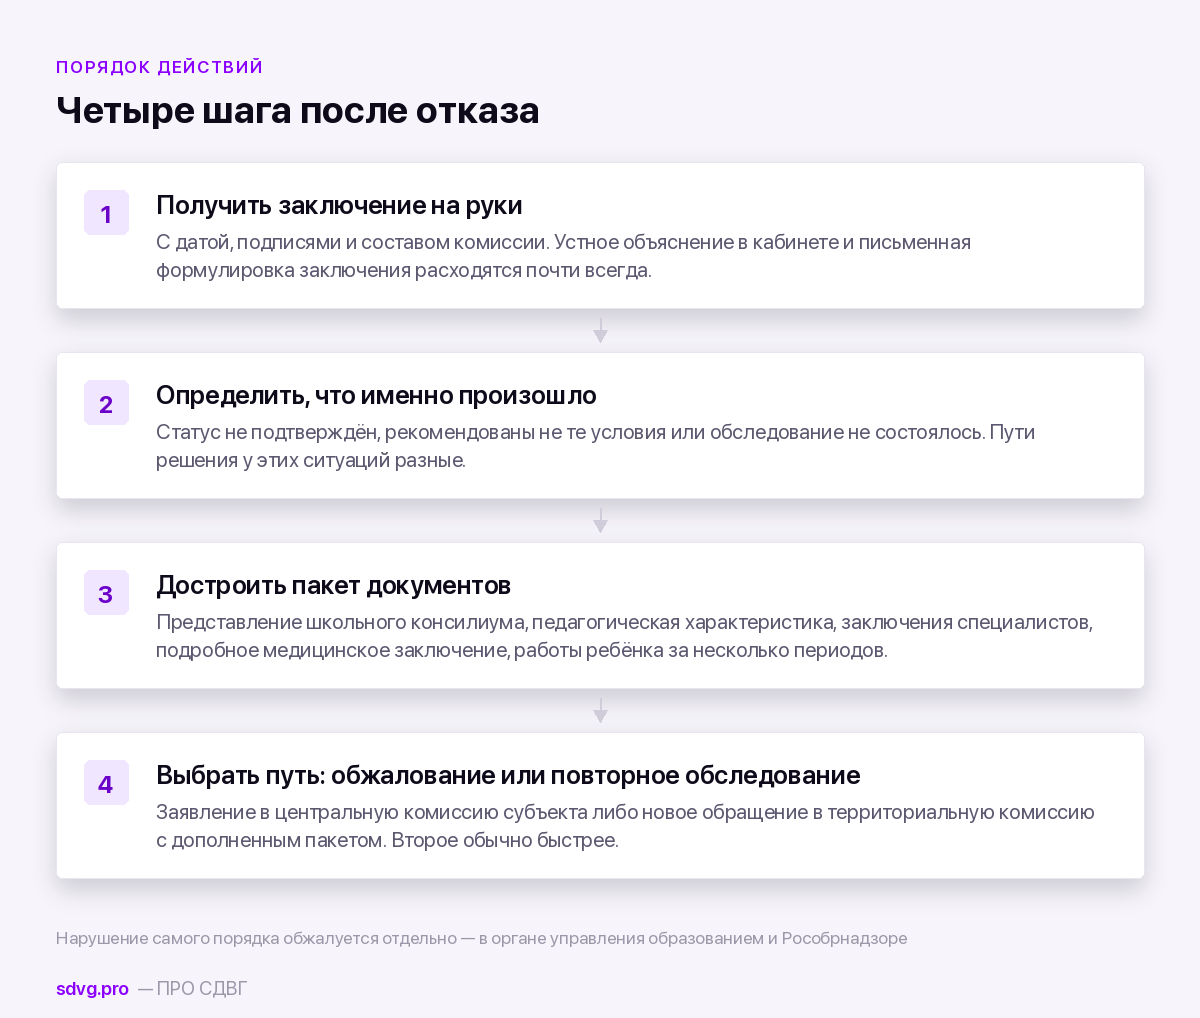Viewport: 1200px width, 1018px height.
Task: Click the '— ПРО СДВГ' footer text
Action: point(192,989)
